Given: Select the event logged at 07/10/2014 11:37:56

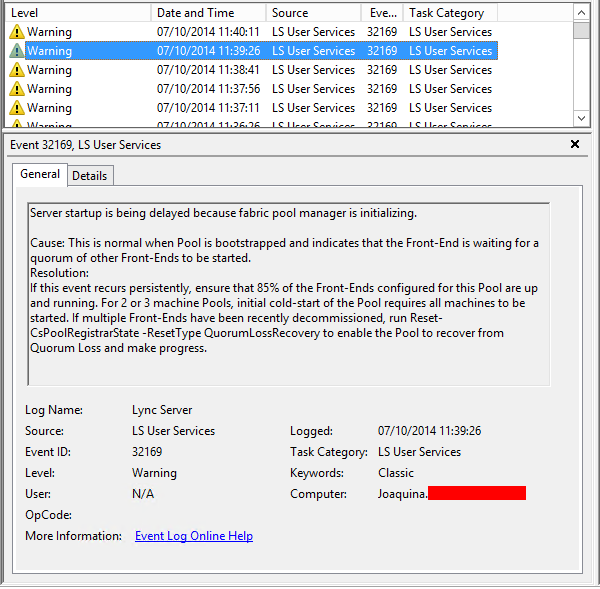Looking at the screenshot, I should coord(252,89).
